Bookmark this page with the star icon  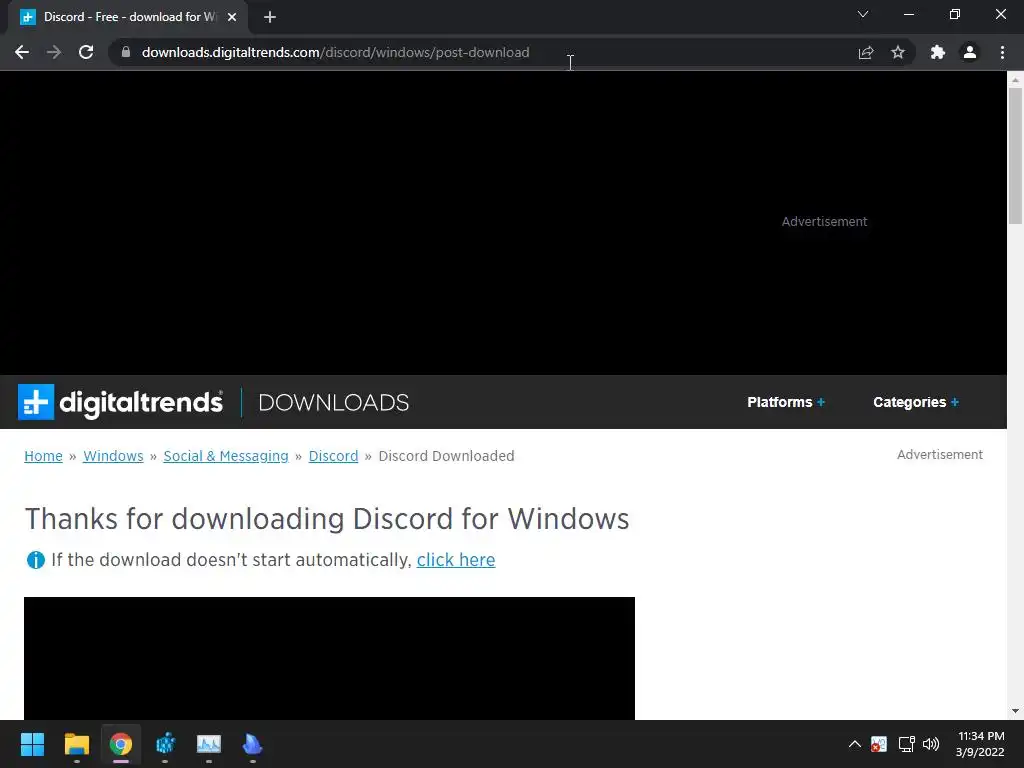pos(898,52)
